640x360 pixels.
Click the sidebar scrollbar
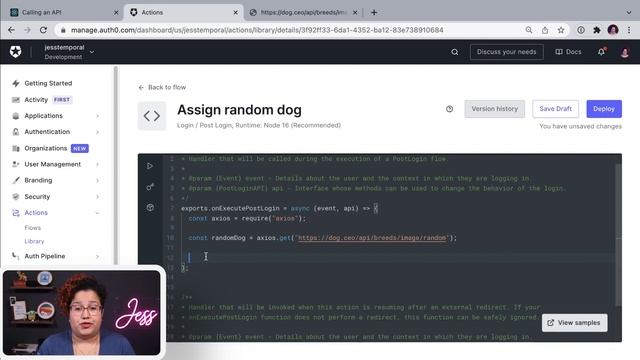coord(116,165)
